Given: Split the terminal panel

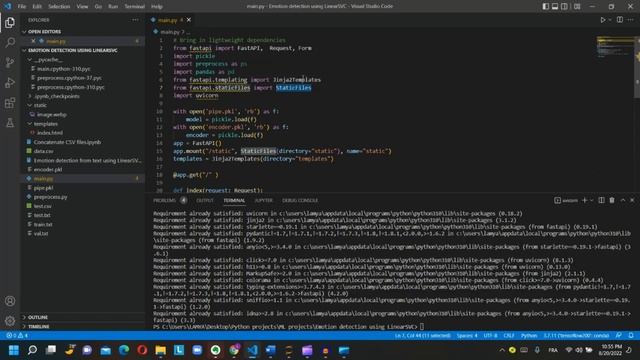Looking at the screenshot, I should [601, 200].
